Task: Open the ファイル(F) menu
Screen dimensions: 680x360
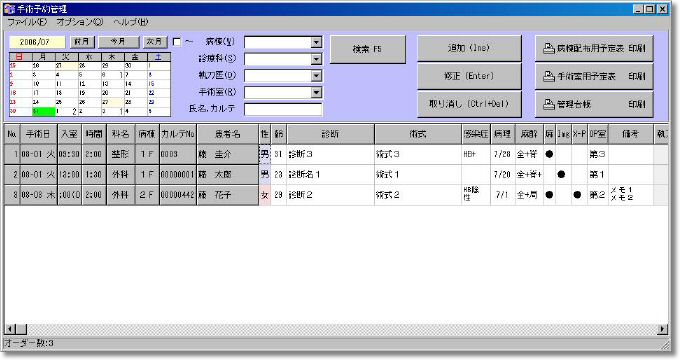Action: (x=27, y=22)
